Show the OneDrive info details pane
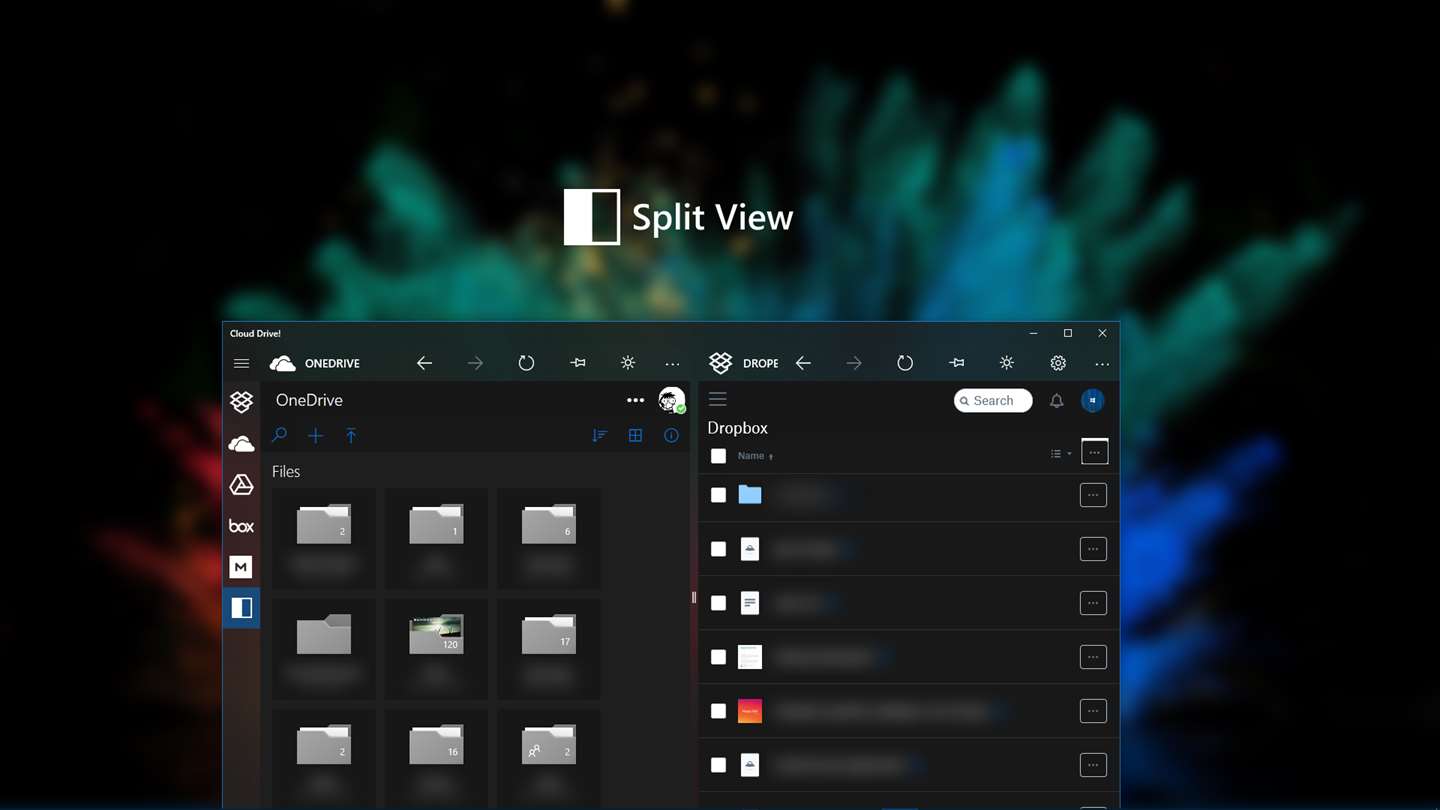This screenshot has width=1440, height=810. click(671, 435)
